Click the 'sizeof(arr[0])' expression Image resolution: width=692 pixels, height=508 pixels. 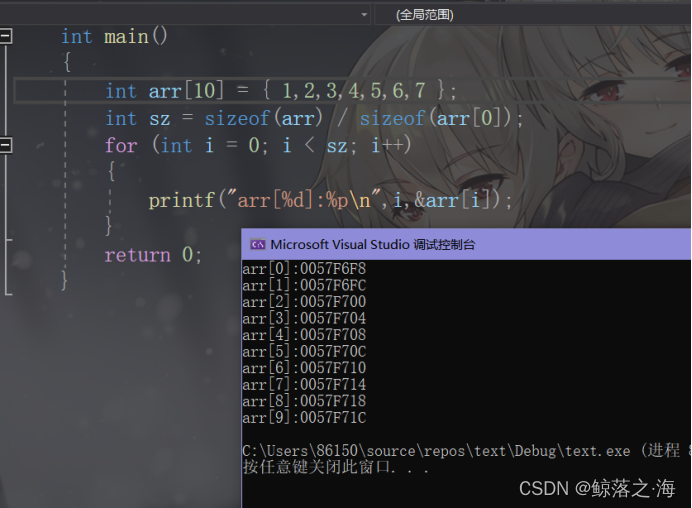pyautogui.click(x=436, y=118)
